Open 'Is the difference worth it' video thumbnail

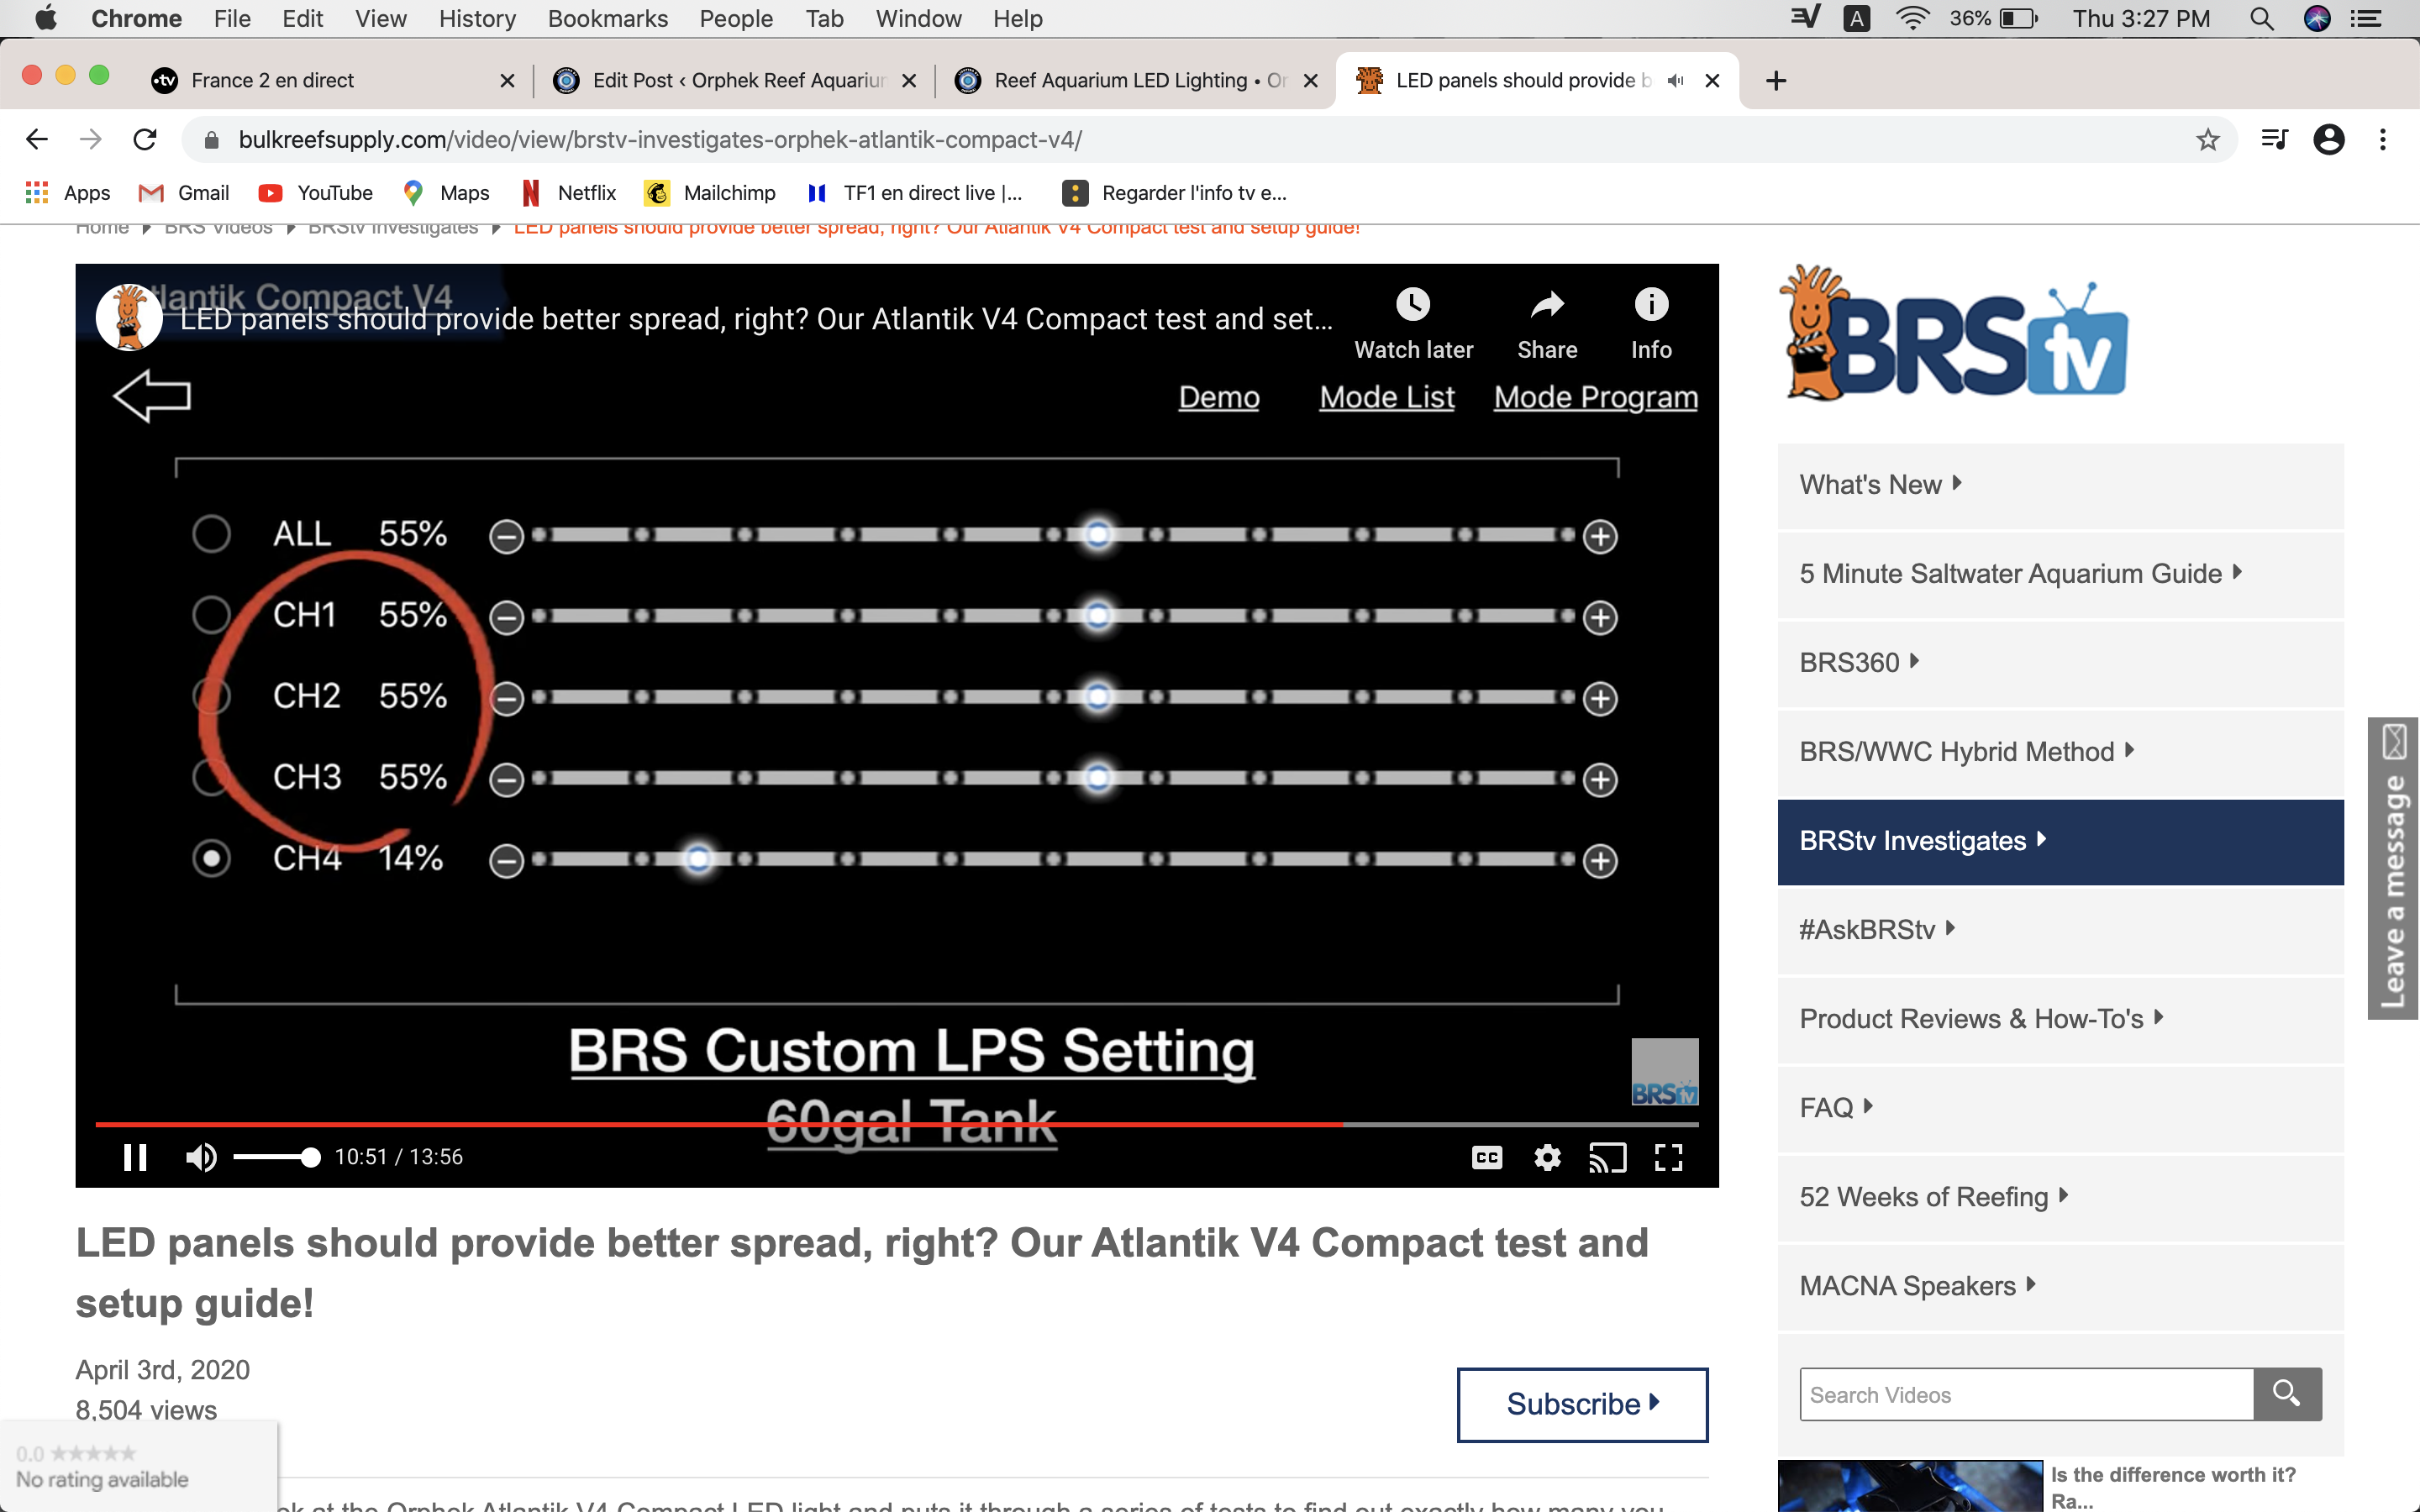pyautogui.click(x=1910, y=1486)
